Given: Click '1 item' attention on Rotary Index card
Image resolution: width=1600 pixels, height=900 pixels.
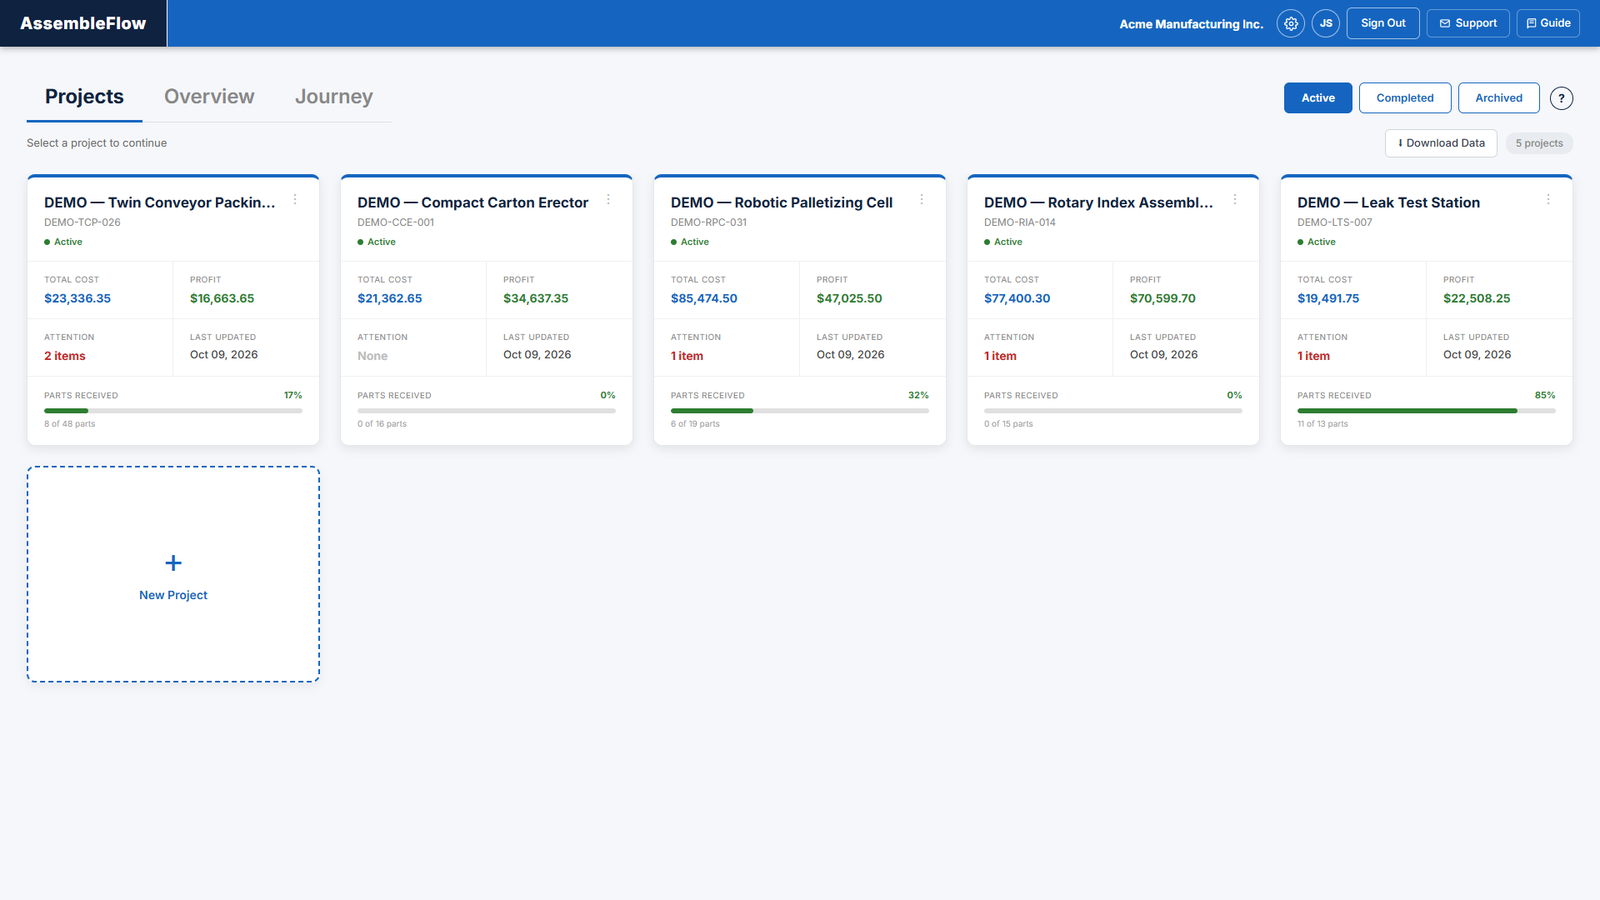Looking at the screenshot, I should click(1000, 356).
